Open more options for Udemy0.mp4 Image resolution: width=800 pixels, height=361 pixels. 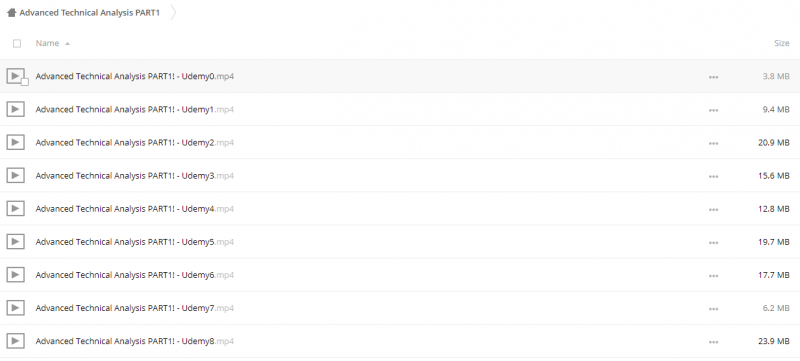pyautogui.click(x=713, y=77)
